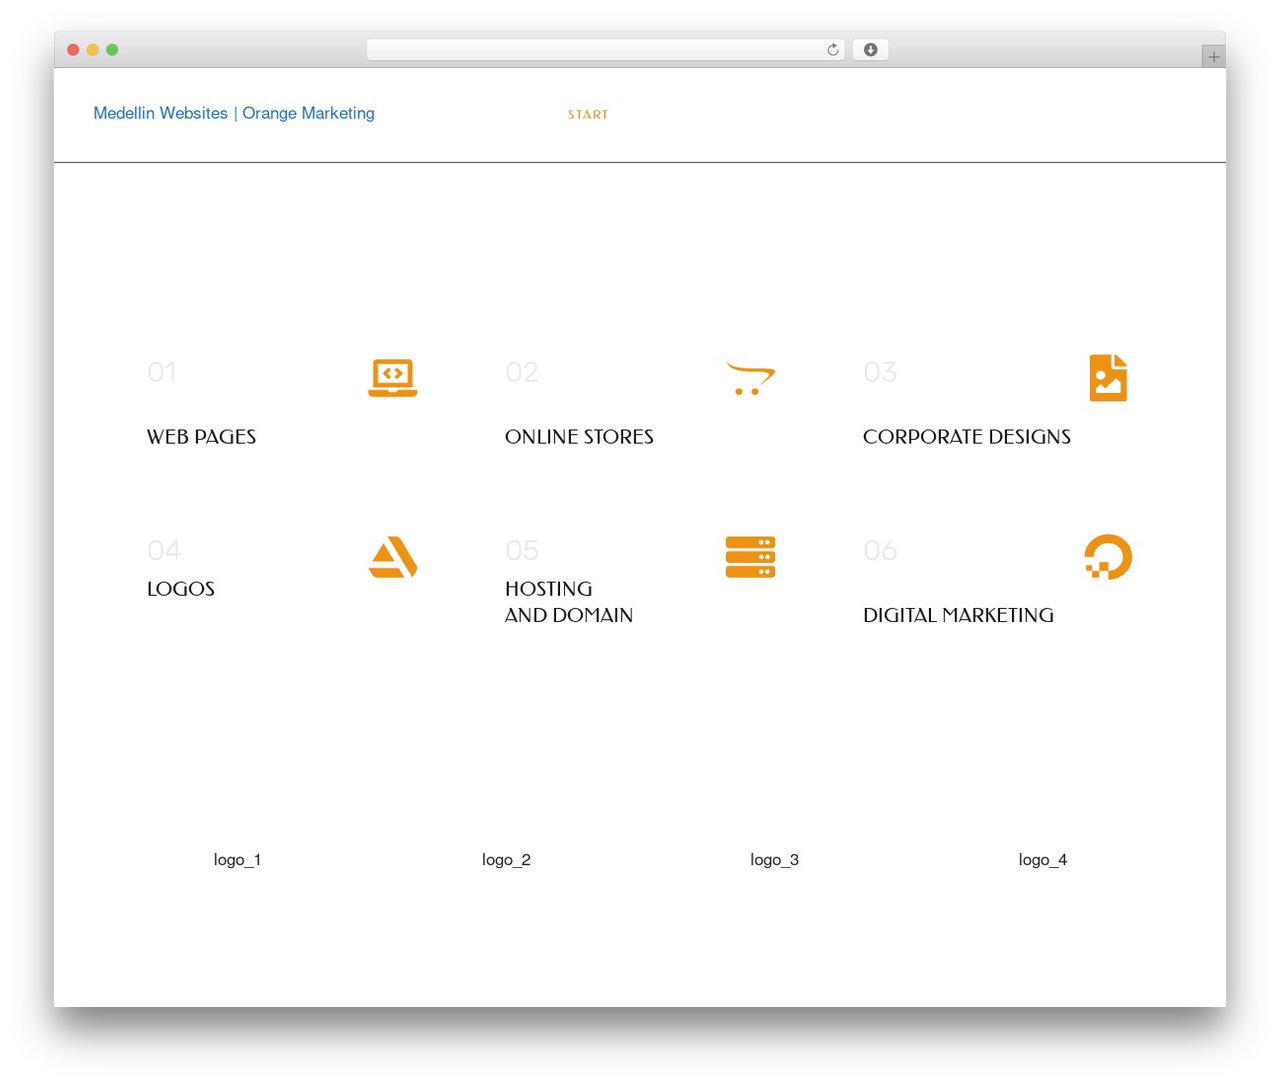Screen dimensions: 1280x1084
Task: Reload the page using the refresh icon
Action: tap(832, 50)
